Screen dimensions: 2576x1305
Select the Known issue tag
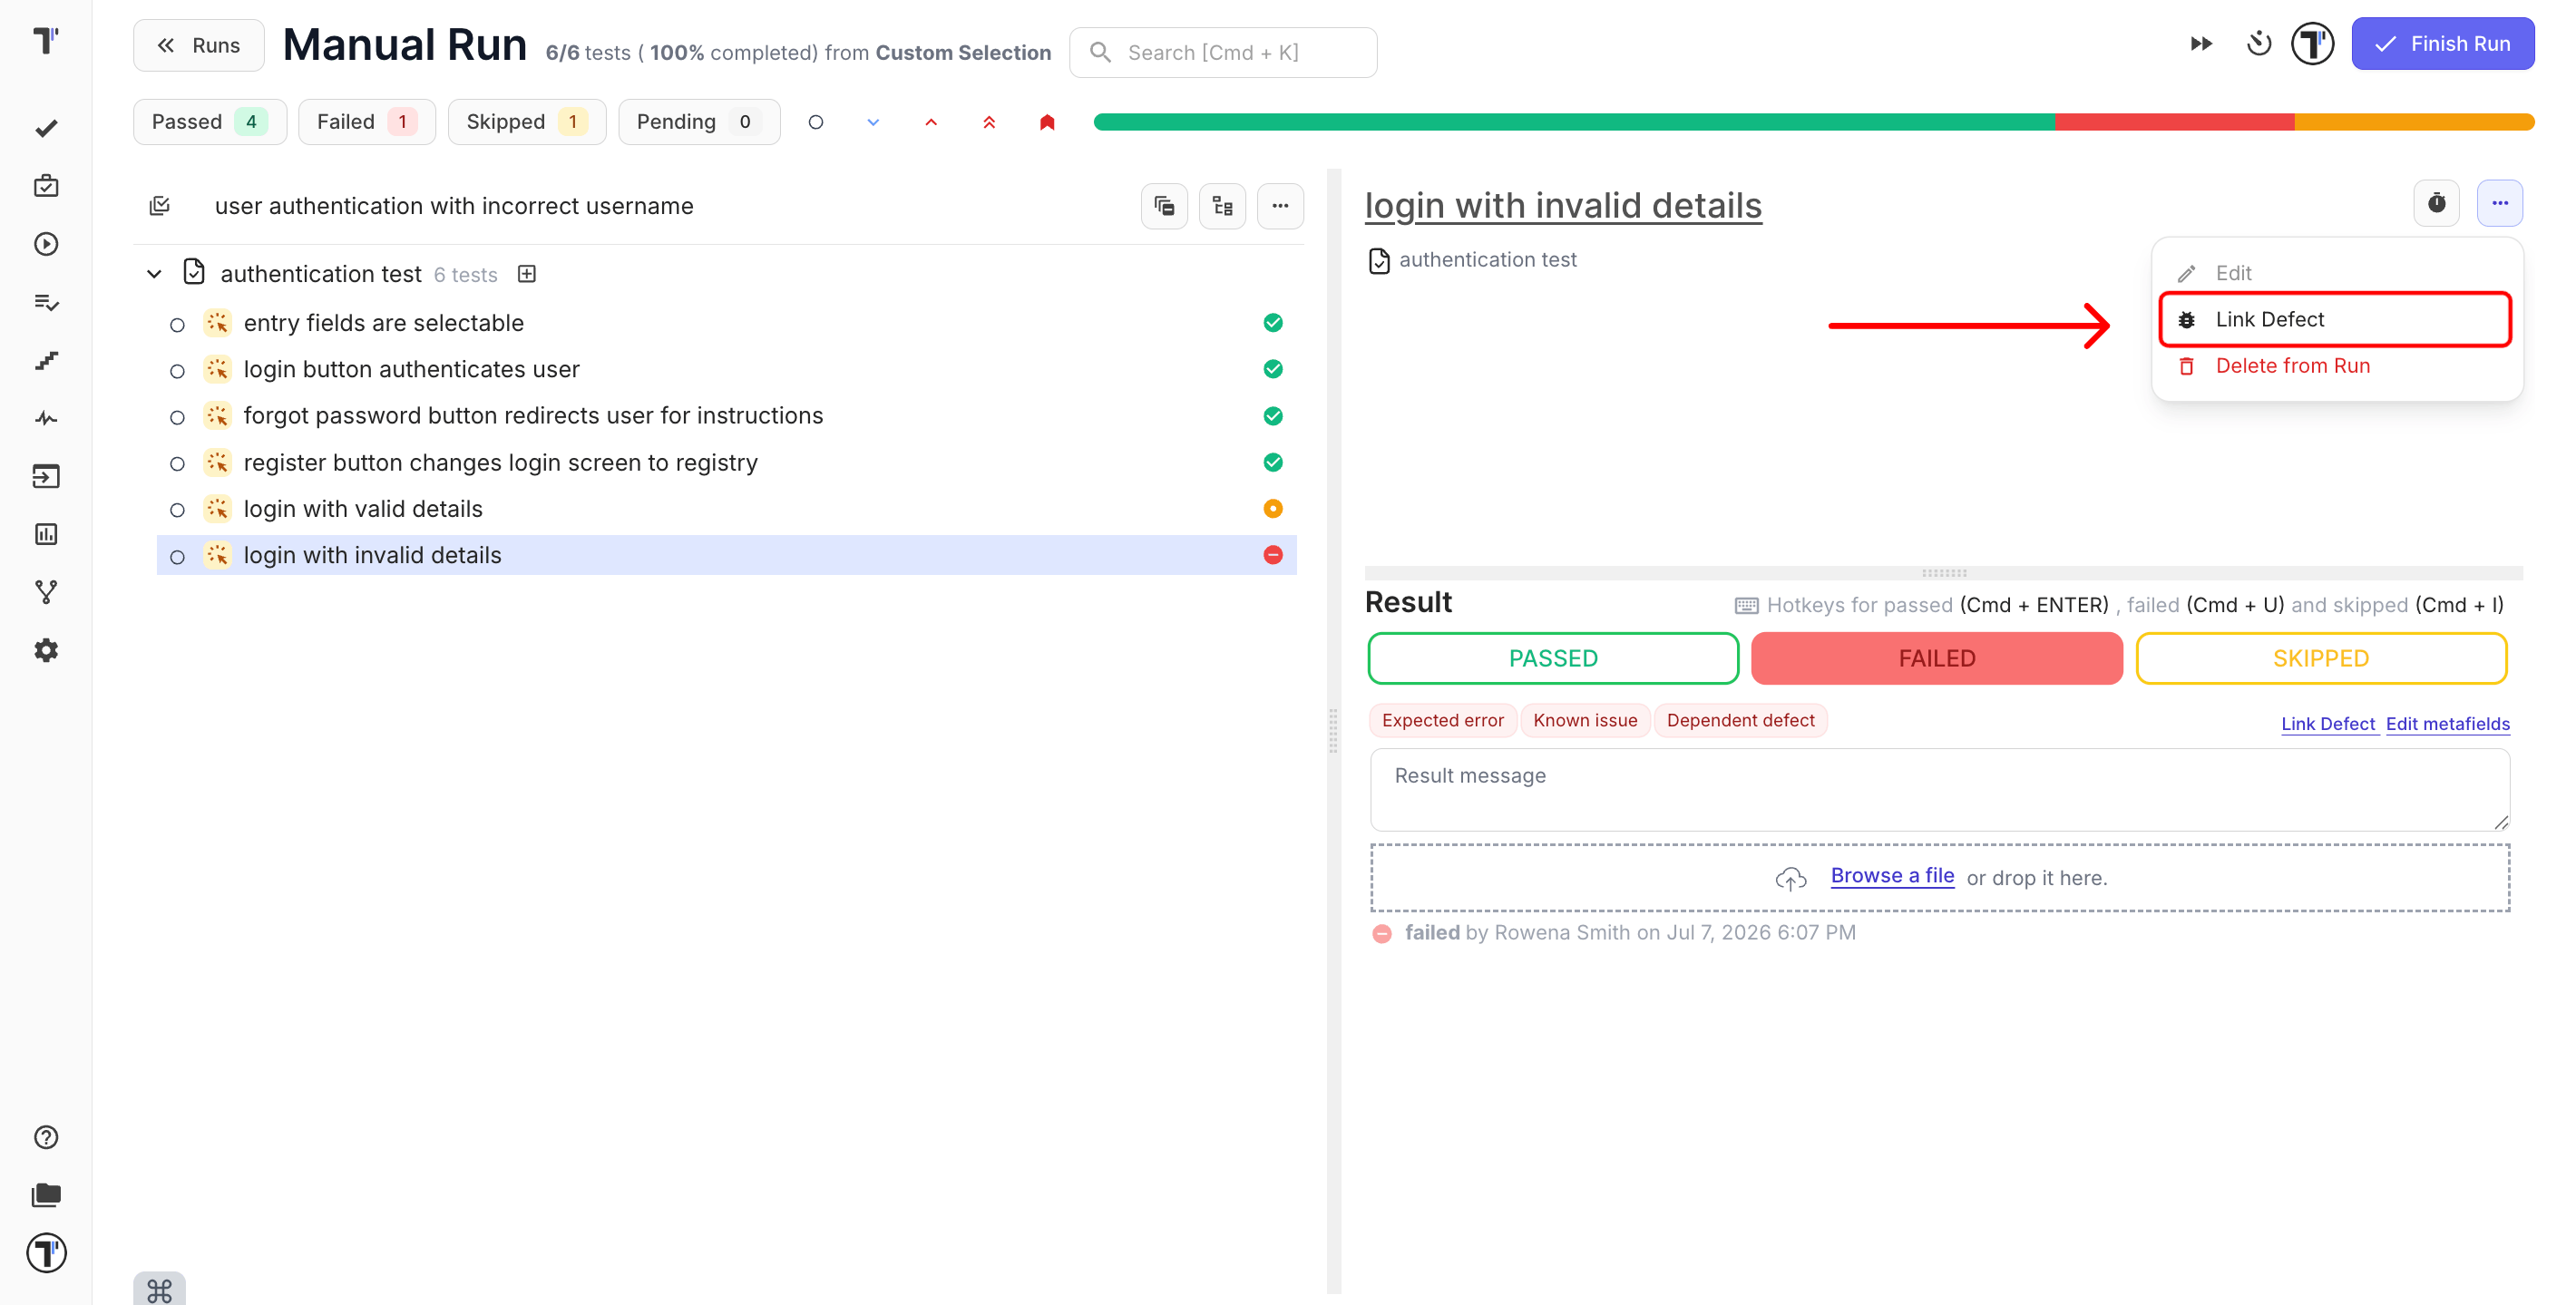point(1585,720)
